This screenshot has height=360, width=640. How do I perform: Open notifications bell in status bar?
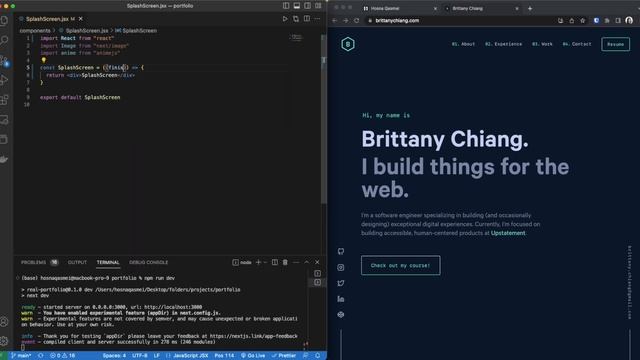tap(318, 356)
